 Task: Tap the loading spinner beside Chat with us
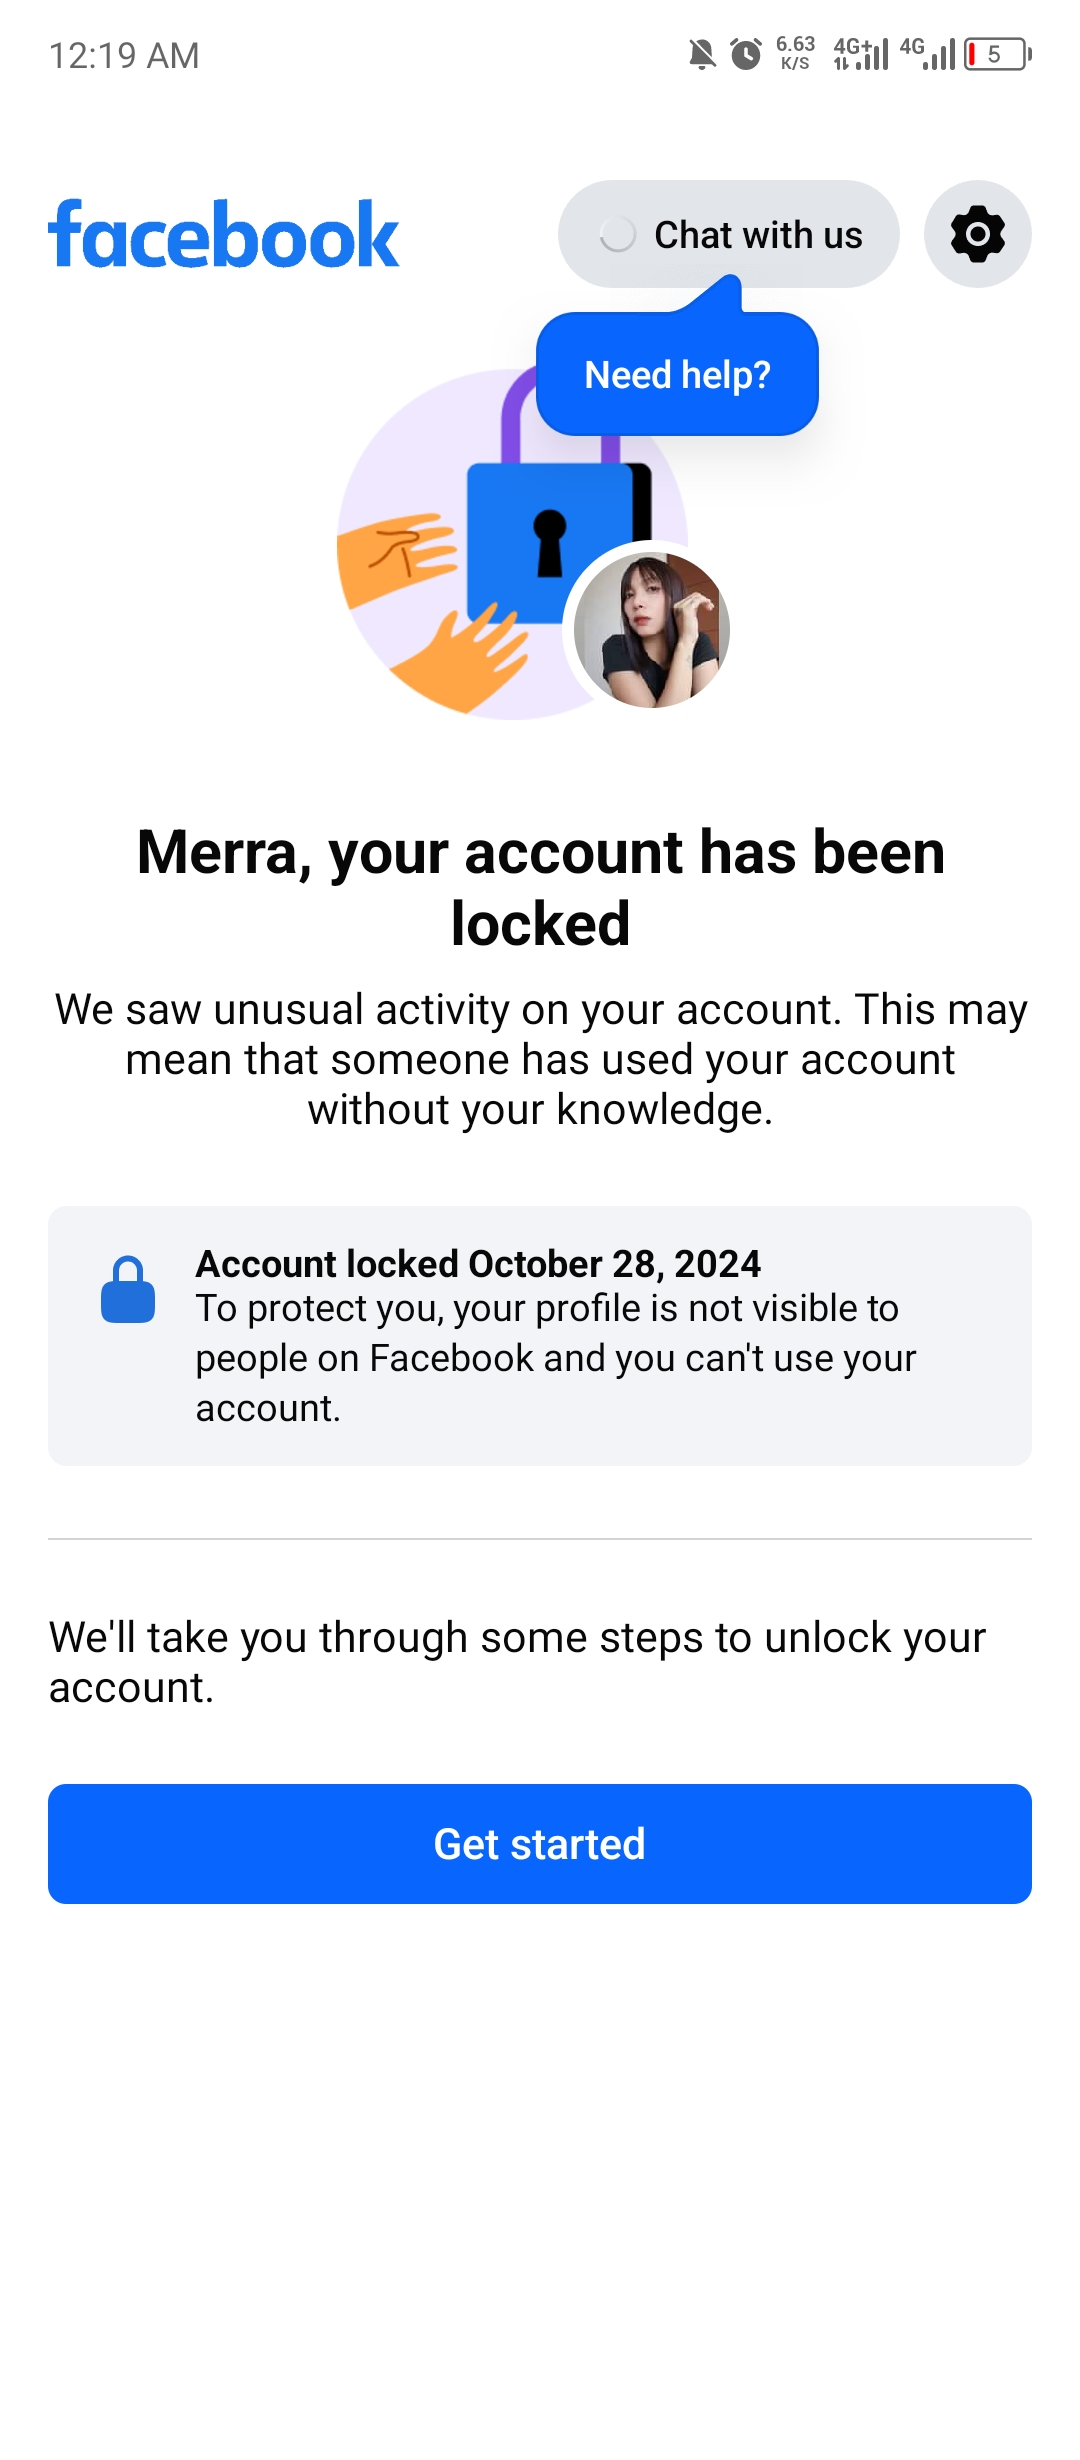click(617, 235)
